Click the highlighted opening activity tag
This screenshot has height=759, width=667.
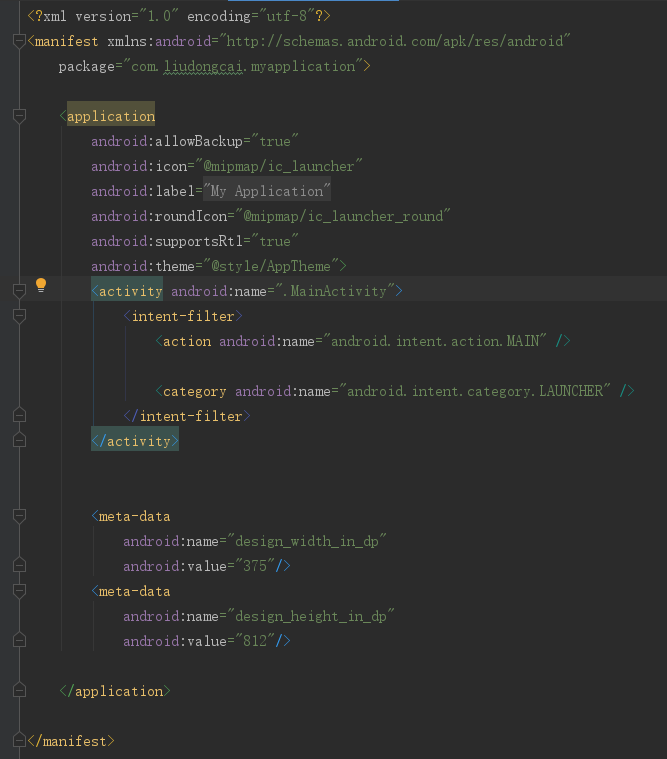[x=127, y=291]
